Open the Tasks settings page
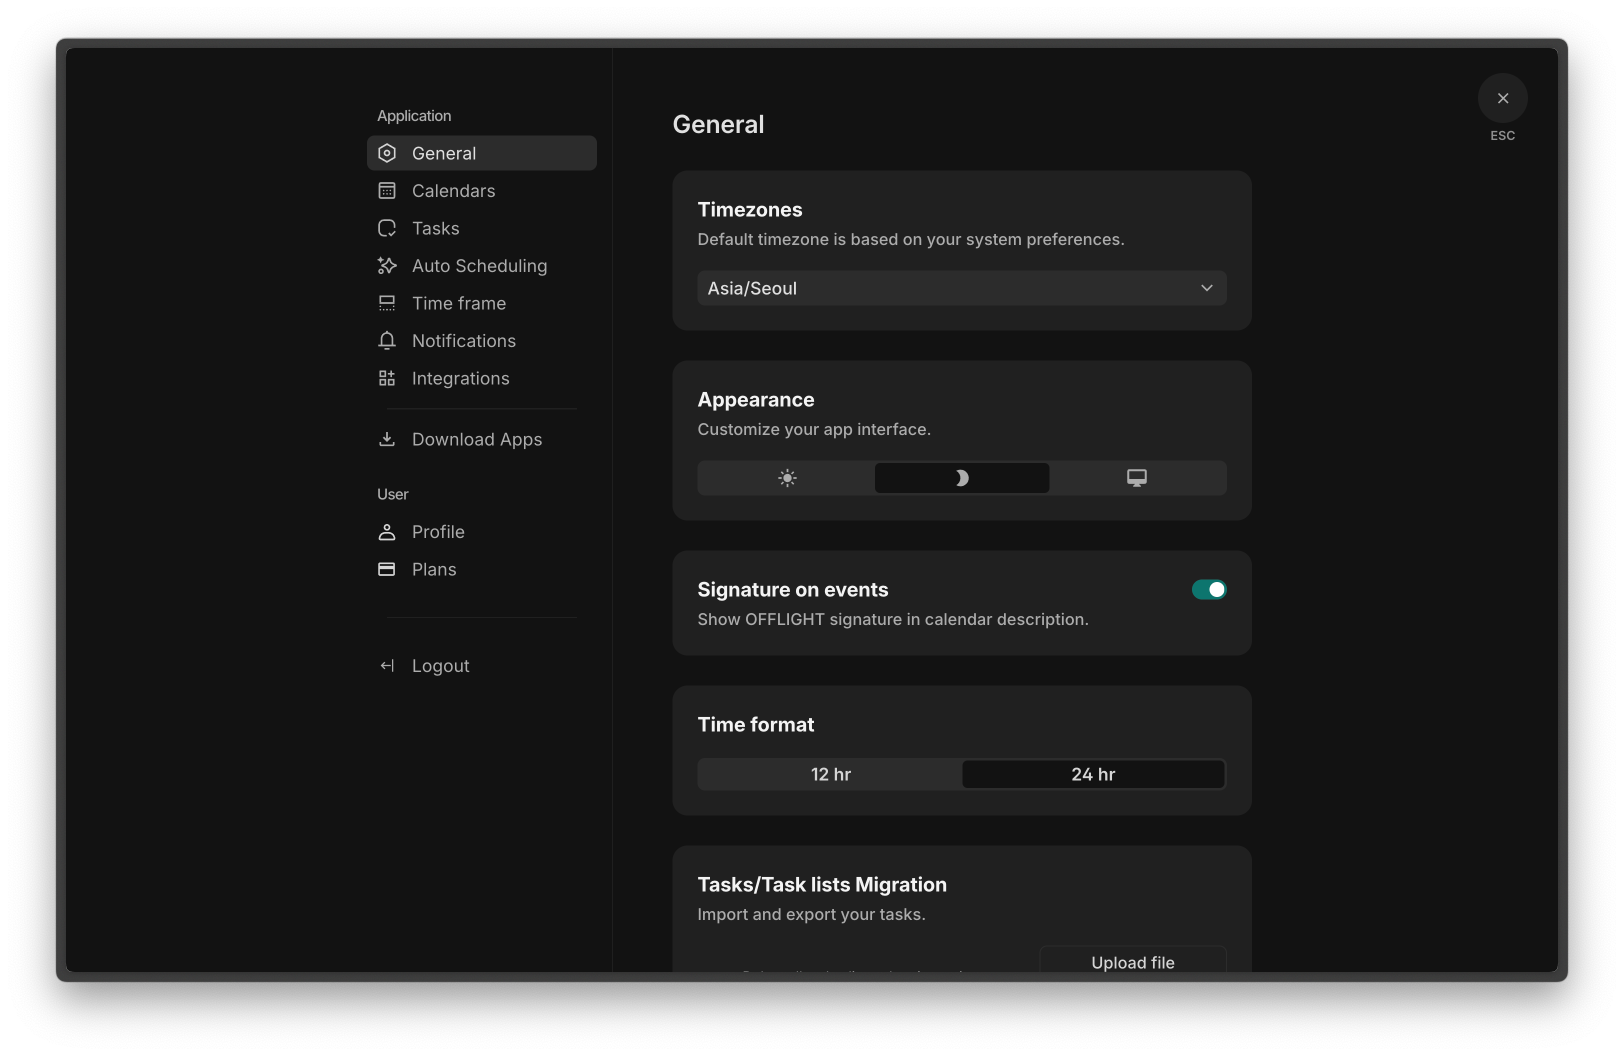Screen dimensions: 1624x1056 (482, 228)
